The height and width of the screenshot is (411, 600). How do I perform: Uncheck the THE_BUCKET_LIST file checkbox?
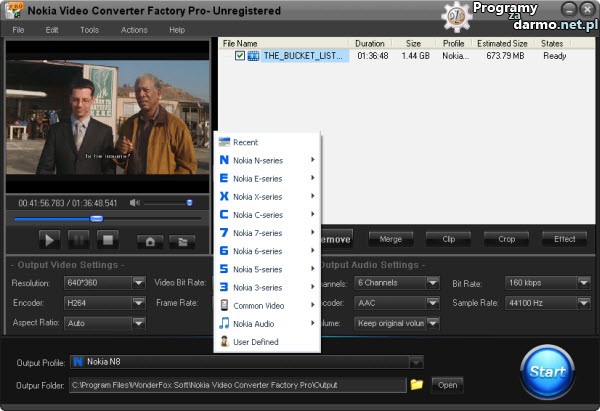239,56
